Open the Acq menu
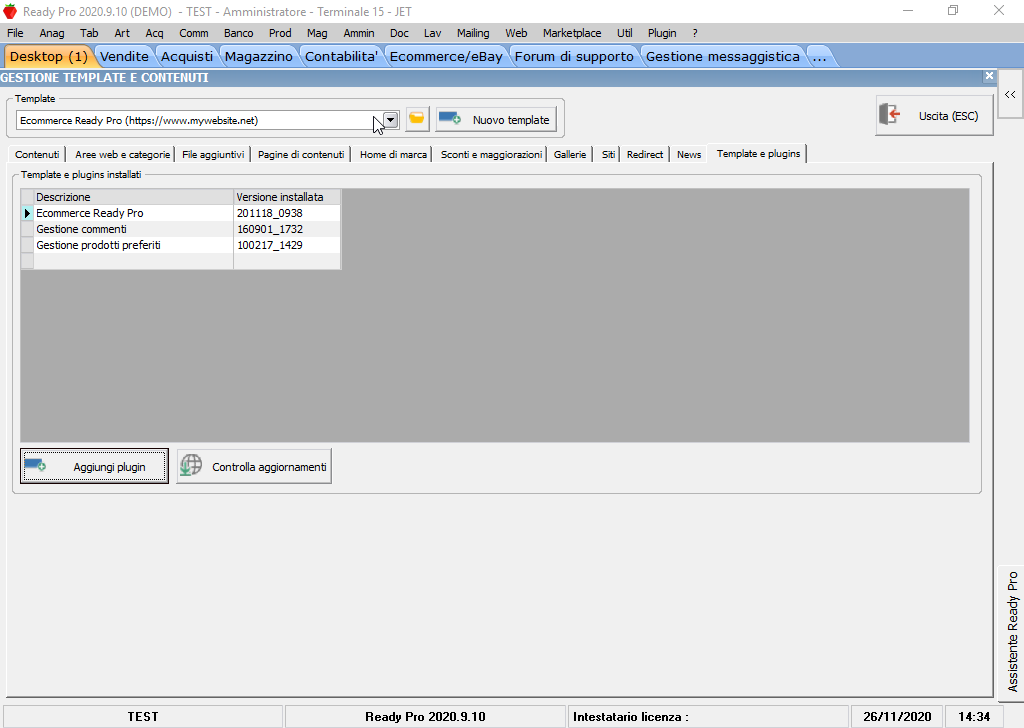Viewport: 1024px width, 728px height. [154, 33]
